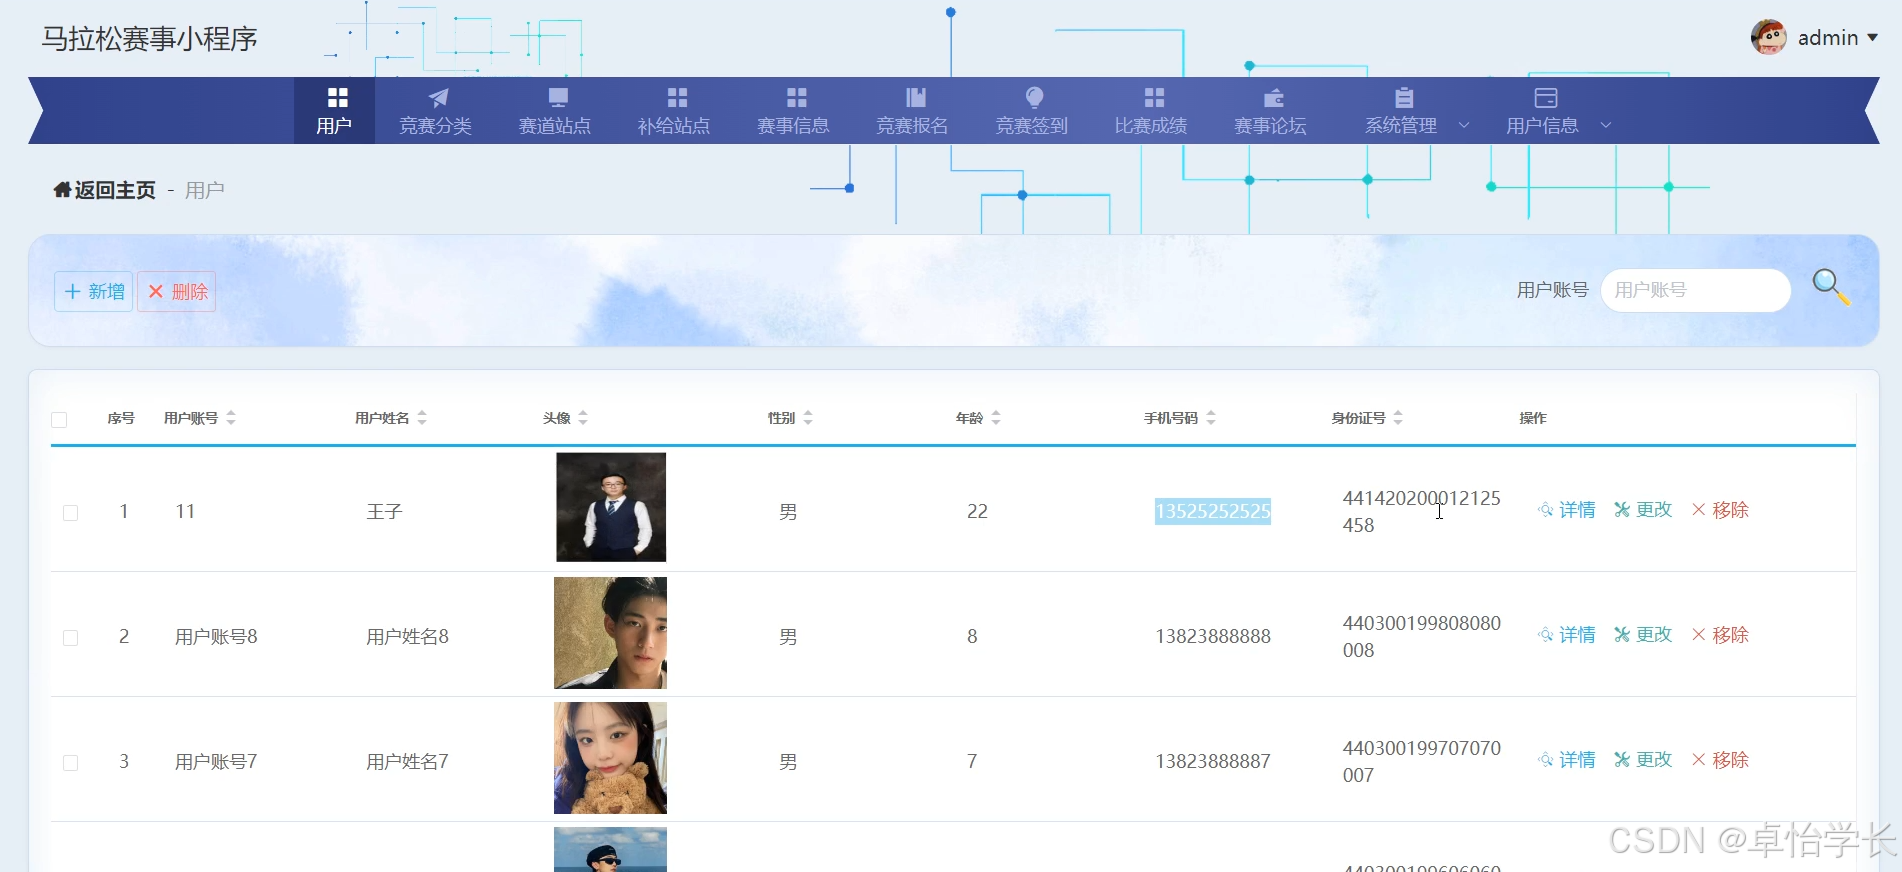Check the row checkbox for 用户账号8
The height and width of the screenshot is (872, 1902).
70,638
